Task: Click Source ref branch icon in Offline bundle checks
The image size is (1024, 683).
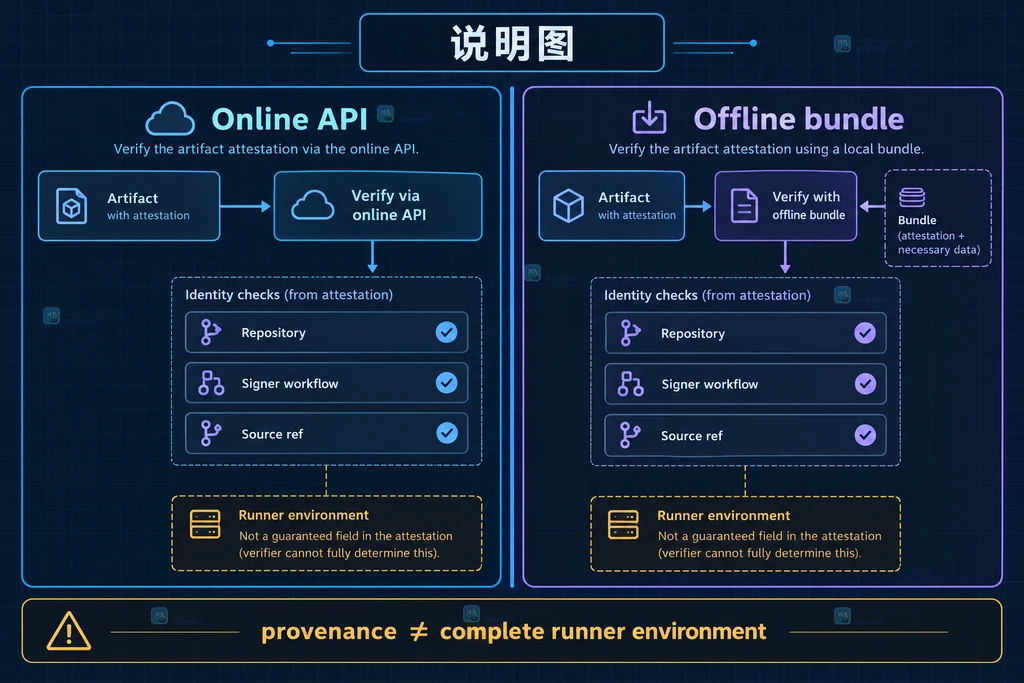Action: 630,435
